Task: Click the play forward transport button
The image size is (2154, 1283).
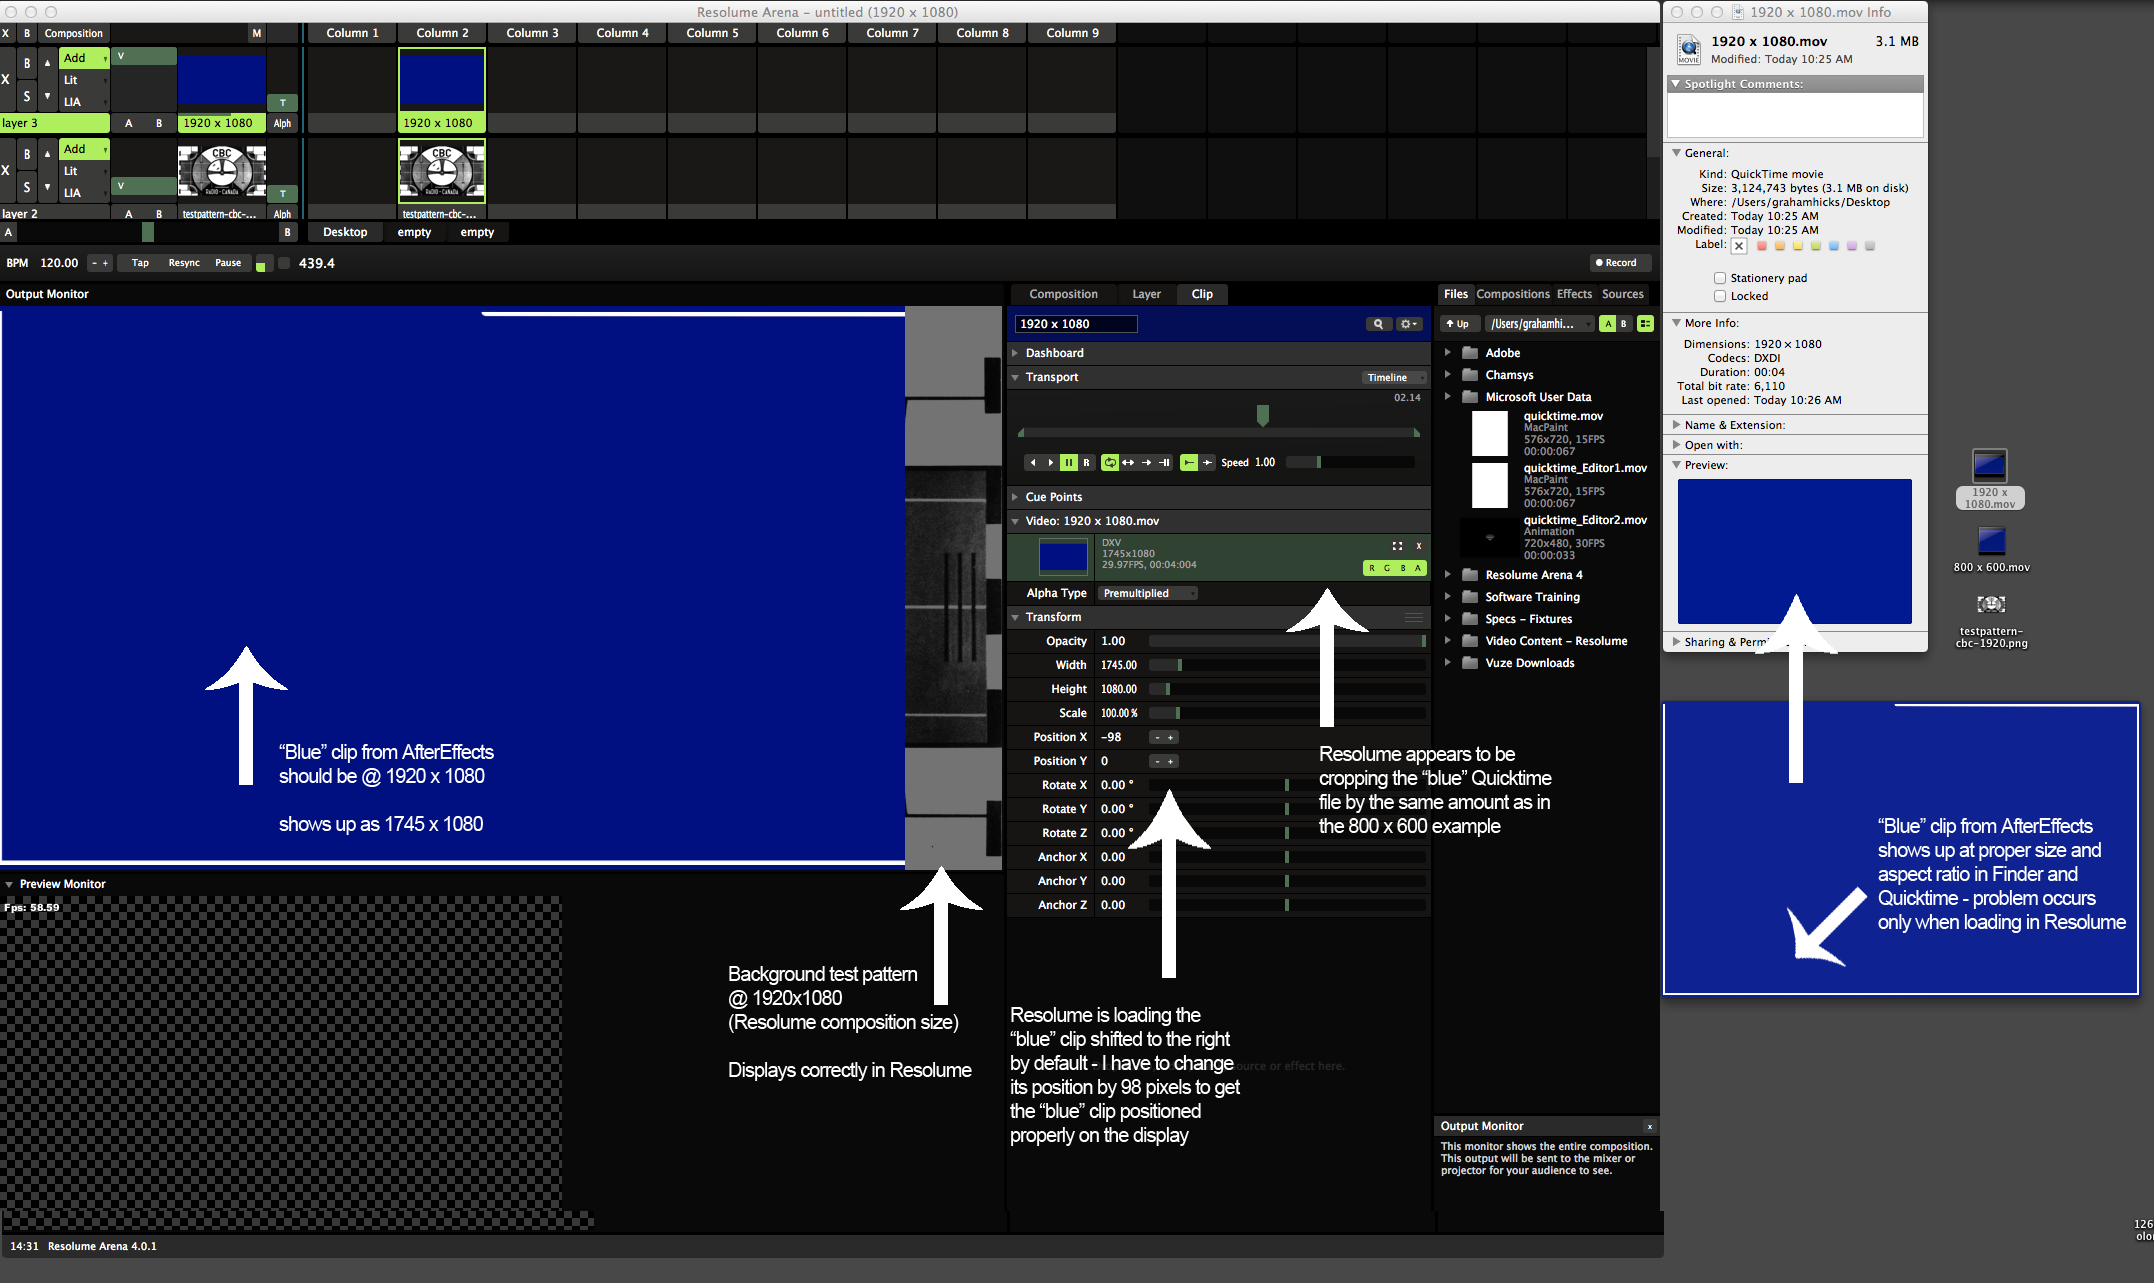Action: 1050,462
